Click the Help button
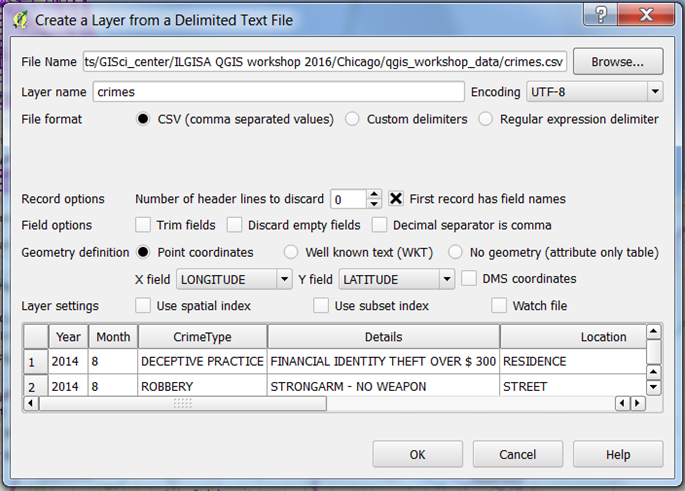This screenshot has height=491, width=685. [x=618, y=454]
